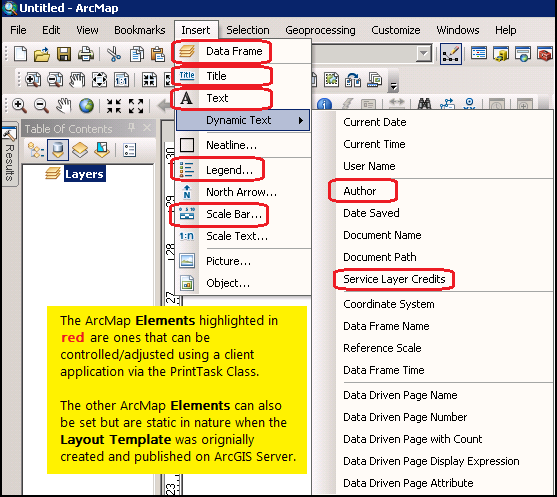
Task: Click List By Selection icon
Action: (x=102, y=150)
